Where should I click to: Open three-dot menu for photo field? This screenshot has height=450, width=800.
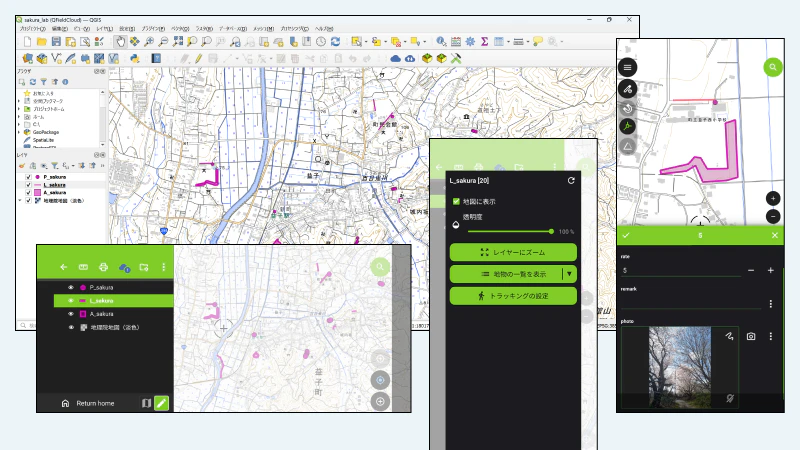click(x=770, y=336)
